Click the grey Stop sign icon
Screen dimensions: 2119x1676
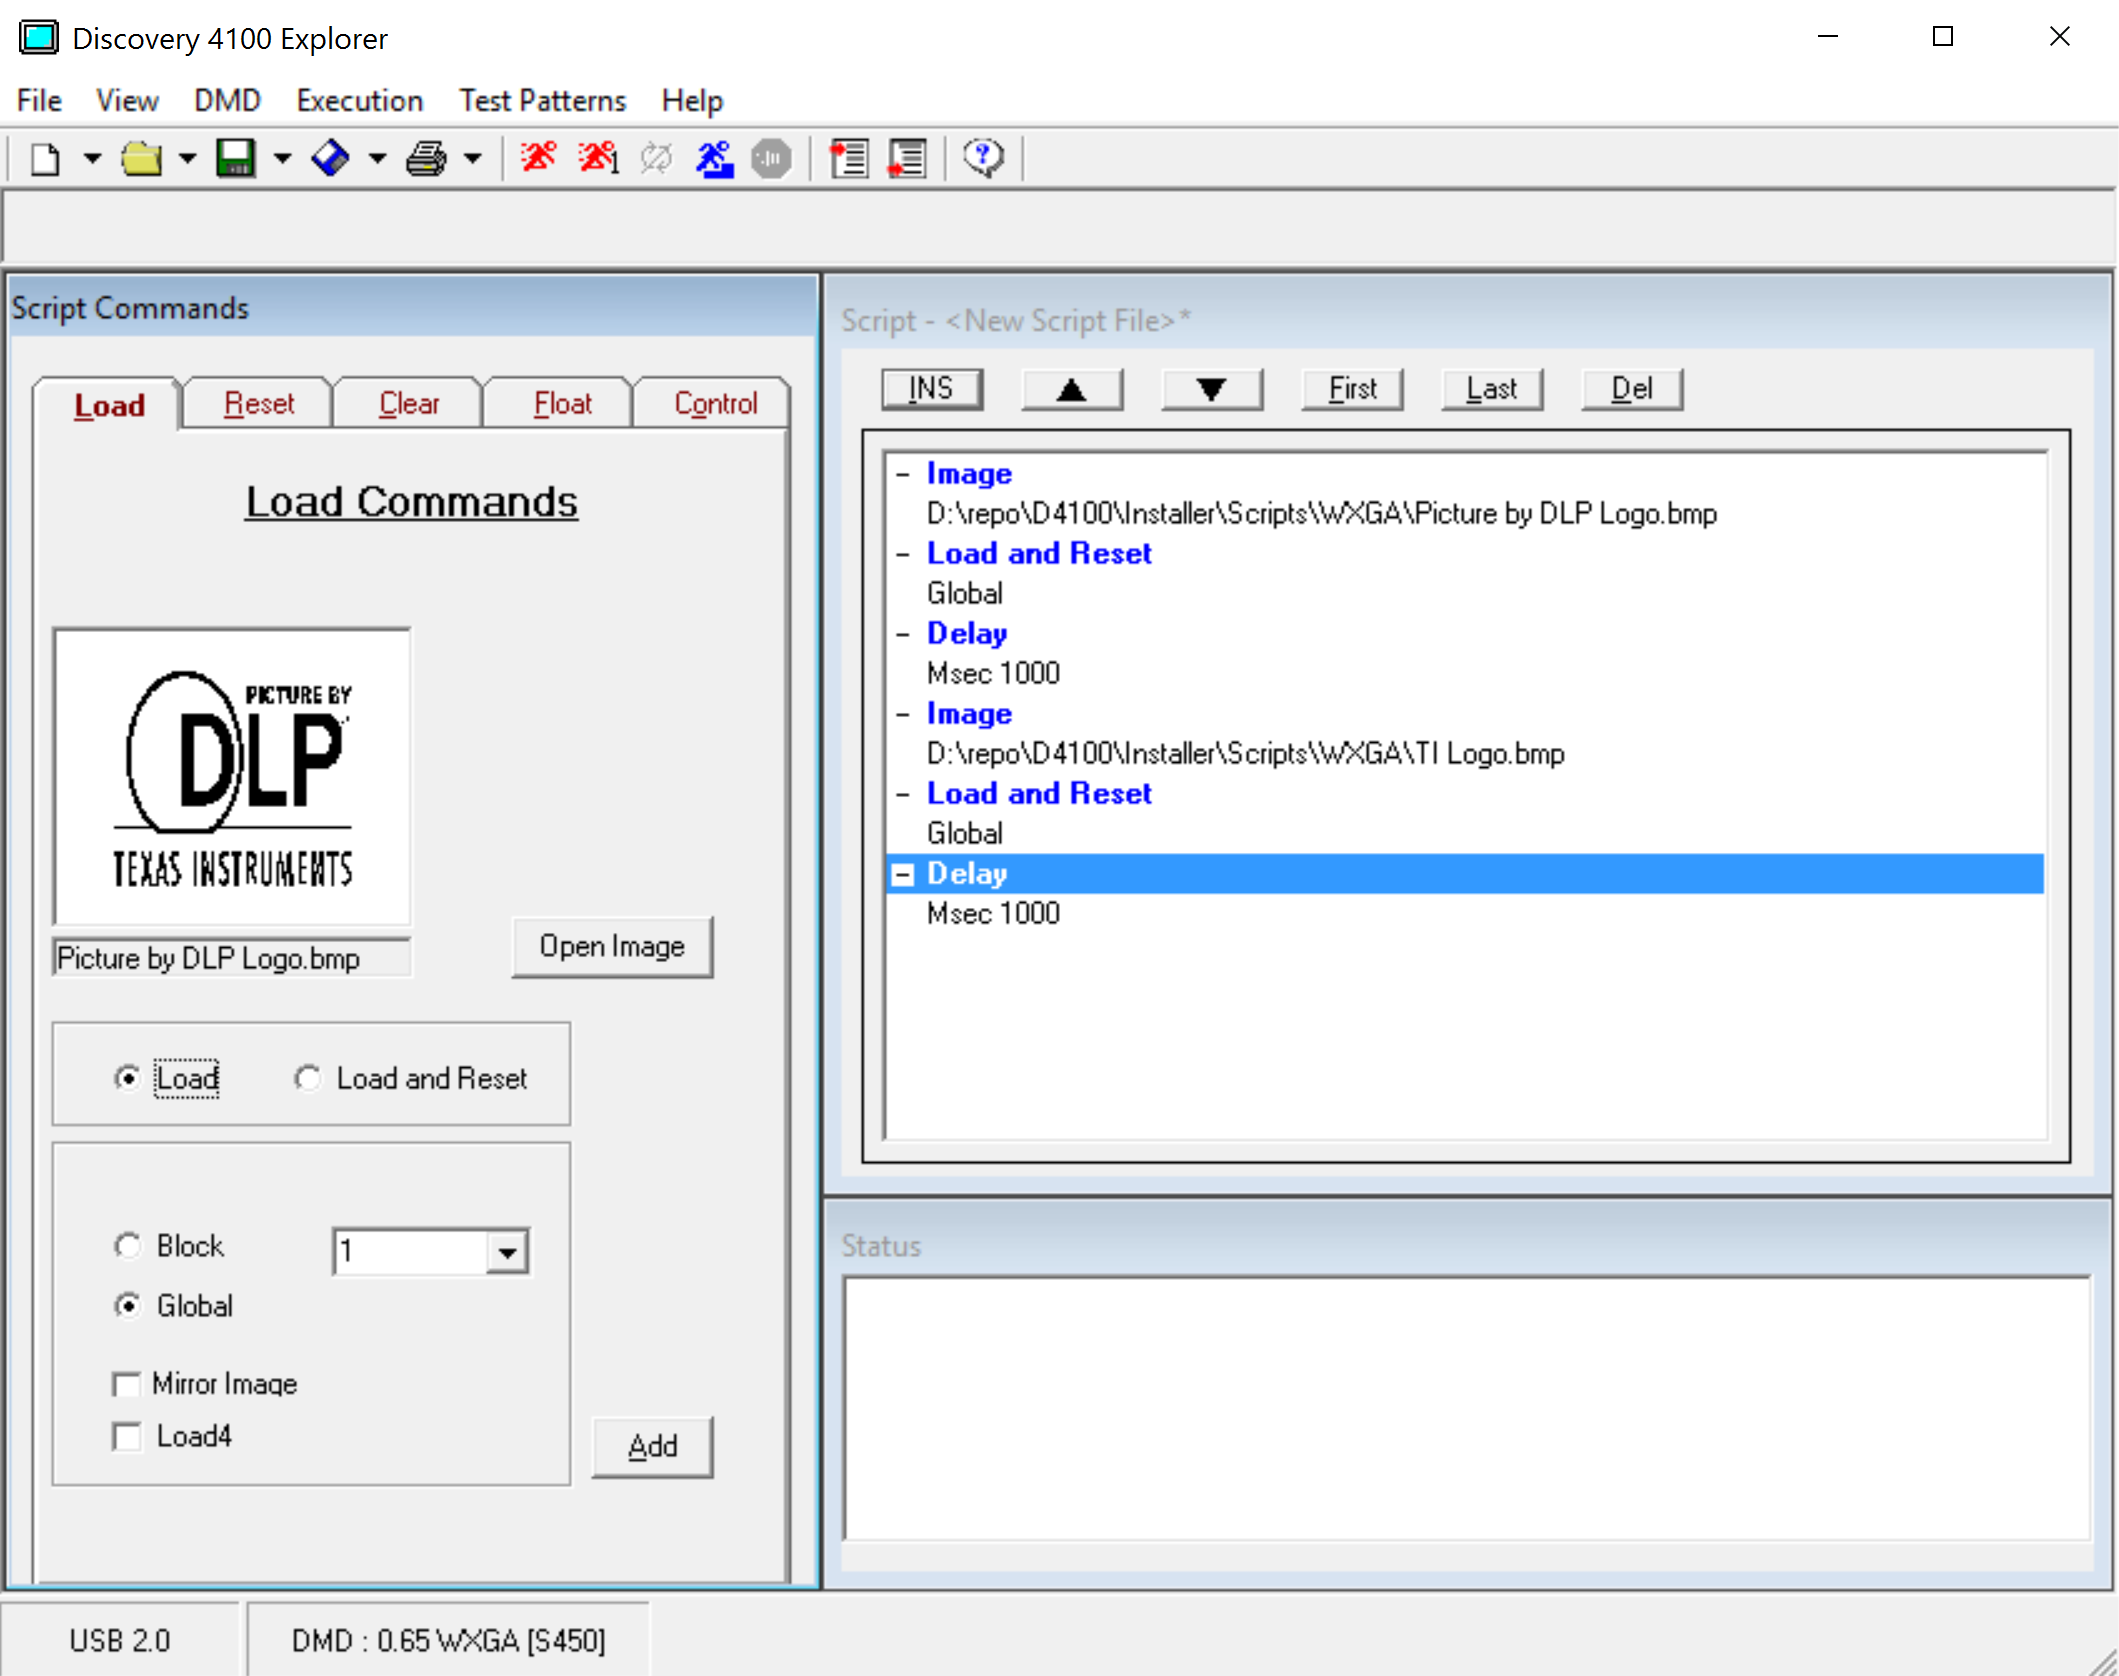pos(771,158)
